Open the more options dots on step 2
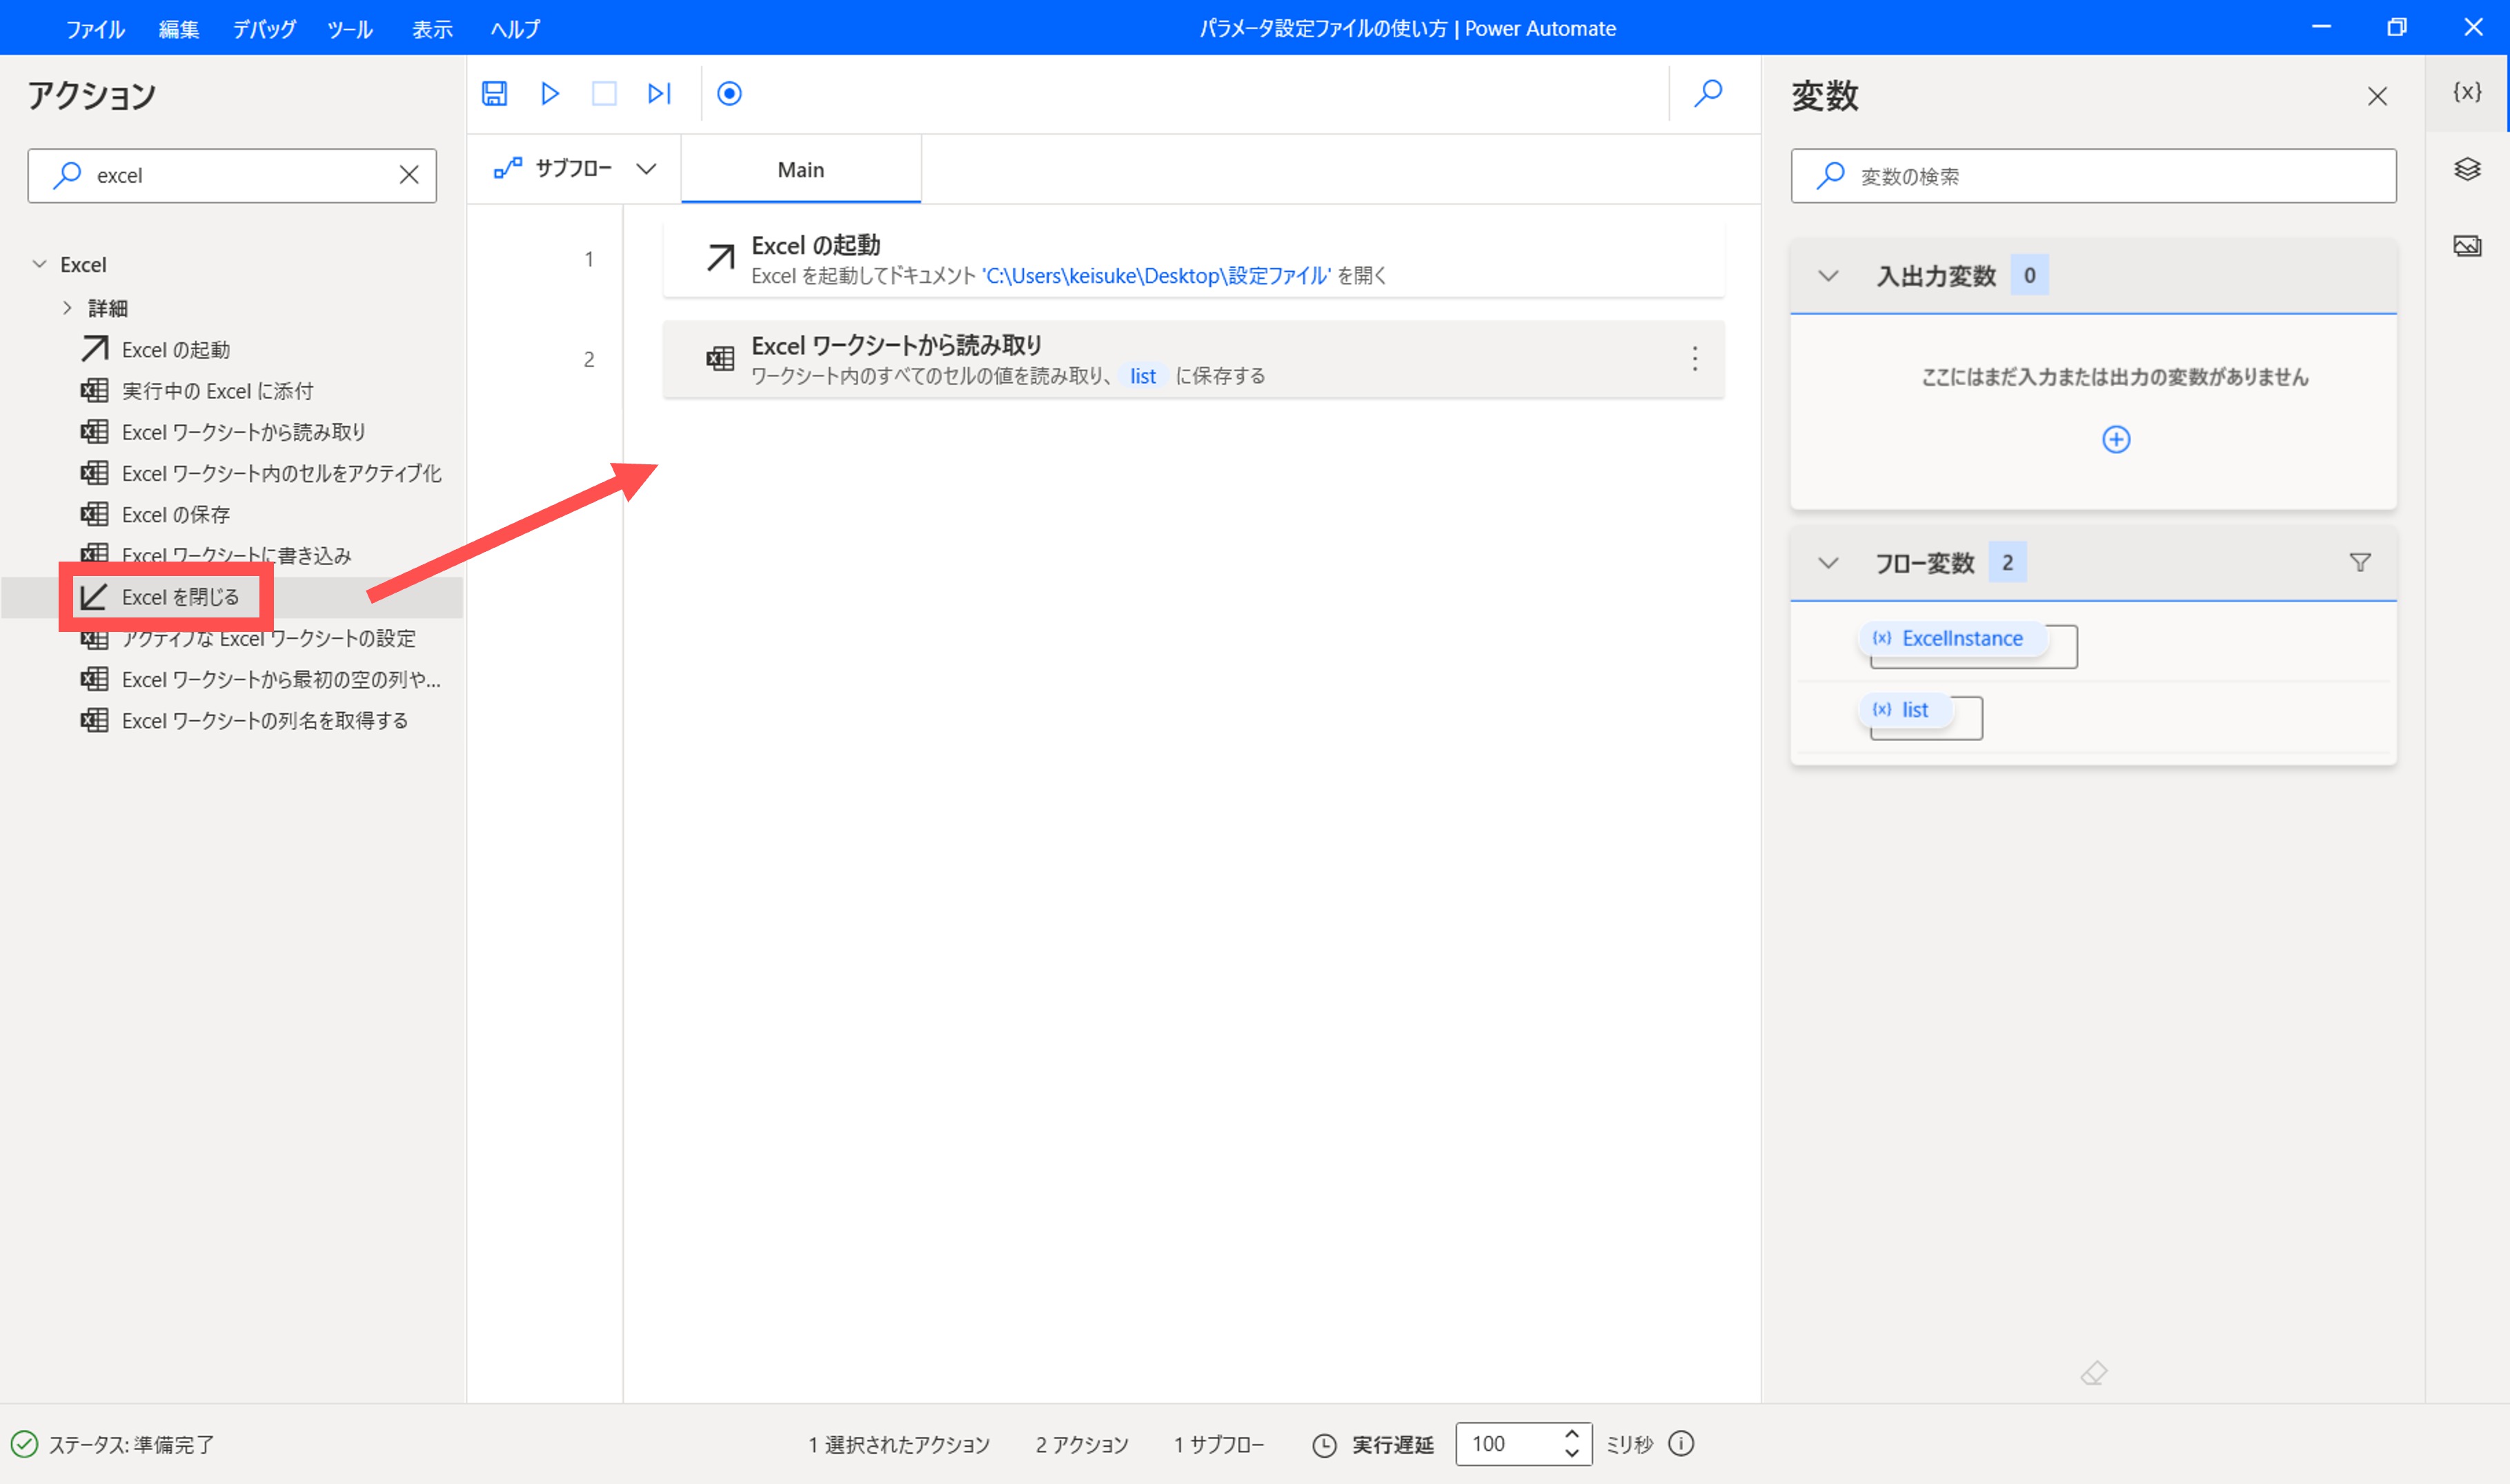 tap(1694, 359)
